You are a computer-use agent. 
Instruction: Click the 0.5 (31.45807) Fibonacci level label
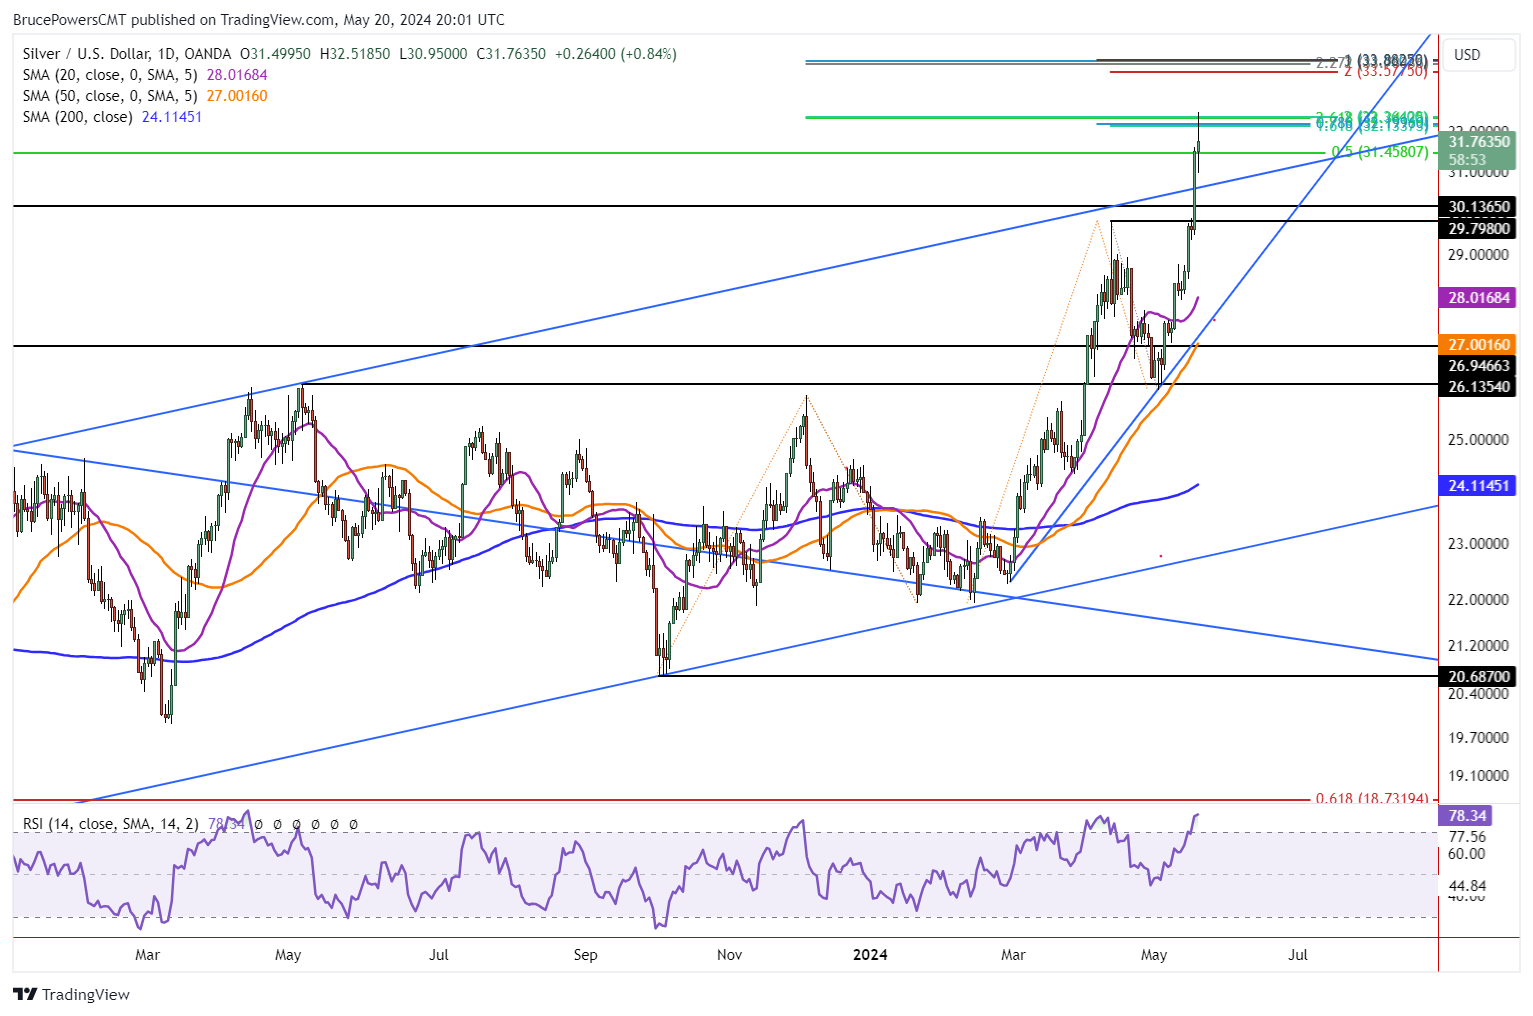pyautogui.click(x=1379, y=152)
